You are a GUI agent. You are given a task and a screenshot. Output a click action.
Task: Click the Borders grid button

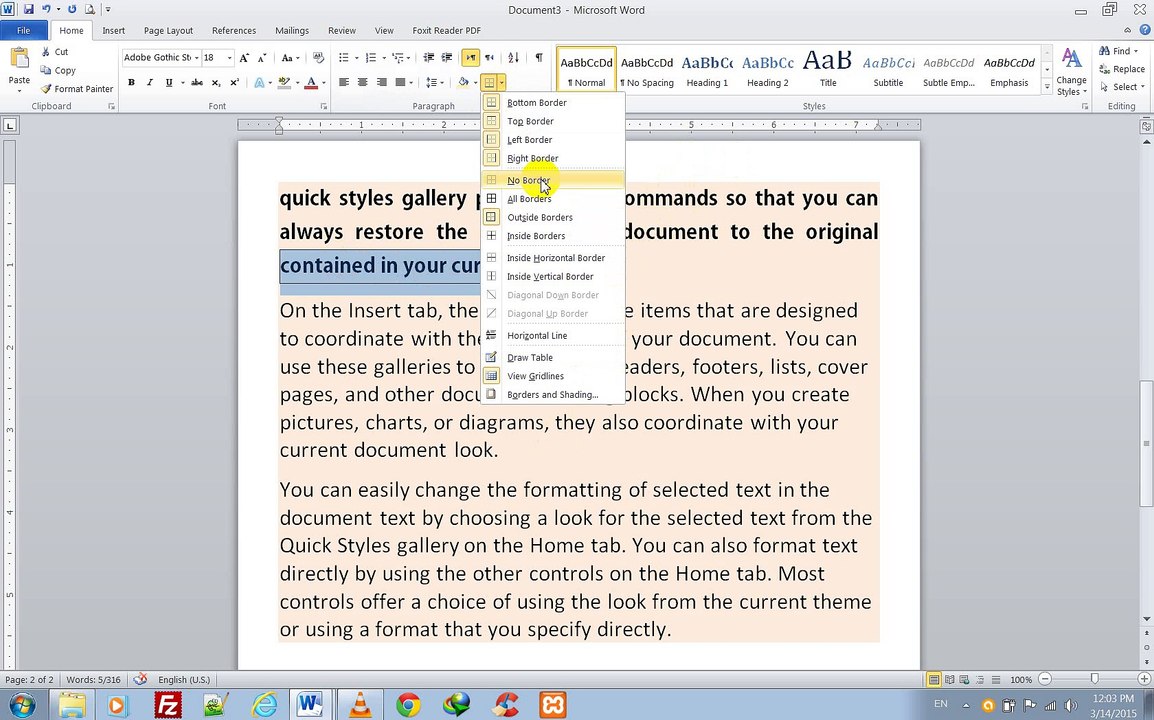tap(489, 82)
